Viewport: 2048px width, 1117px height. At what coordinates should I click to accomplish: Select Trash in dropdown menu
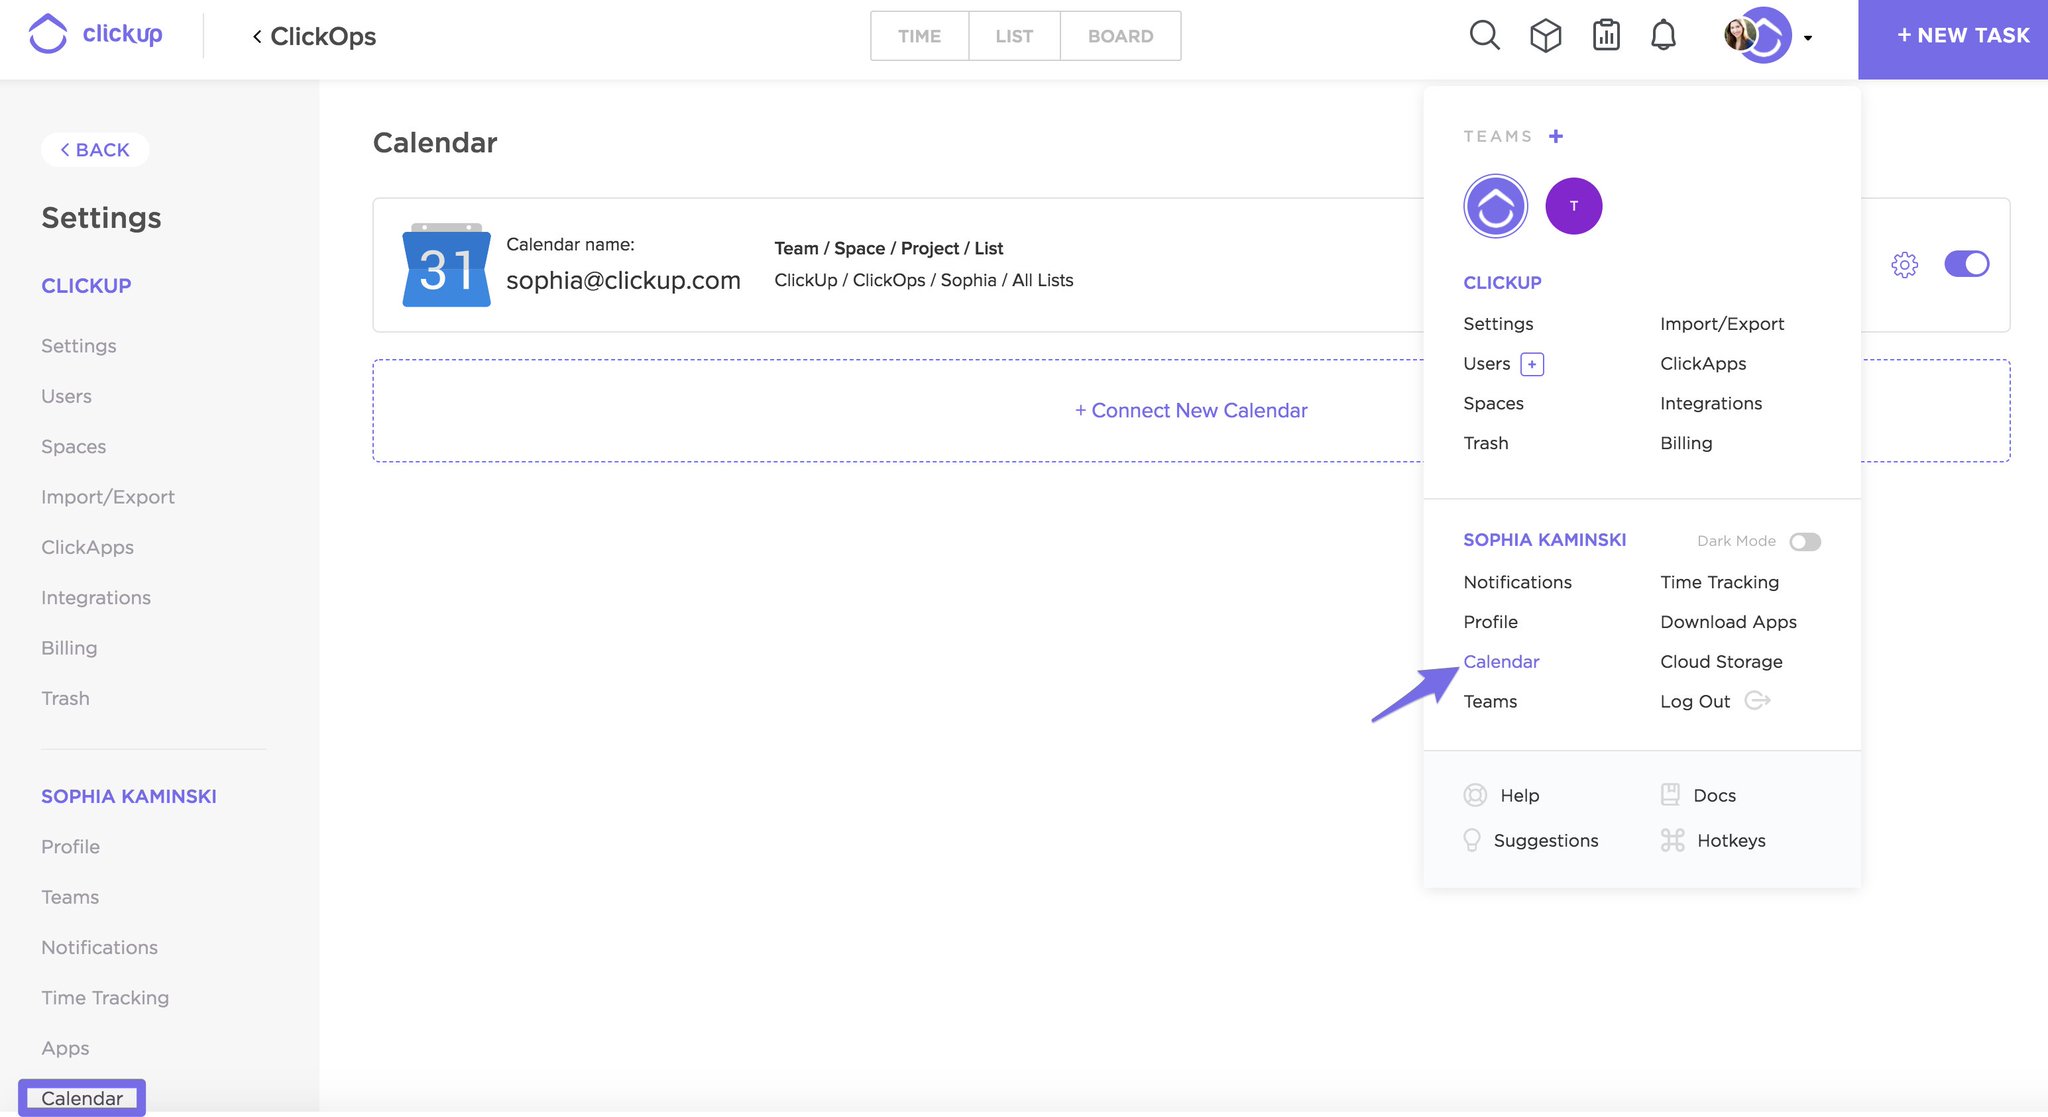[x=1485, y=443]
